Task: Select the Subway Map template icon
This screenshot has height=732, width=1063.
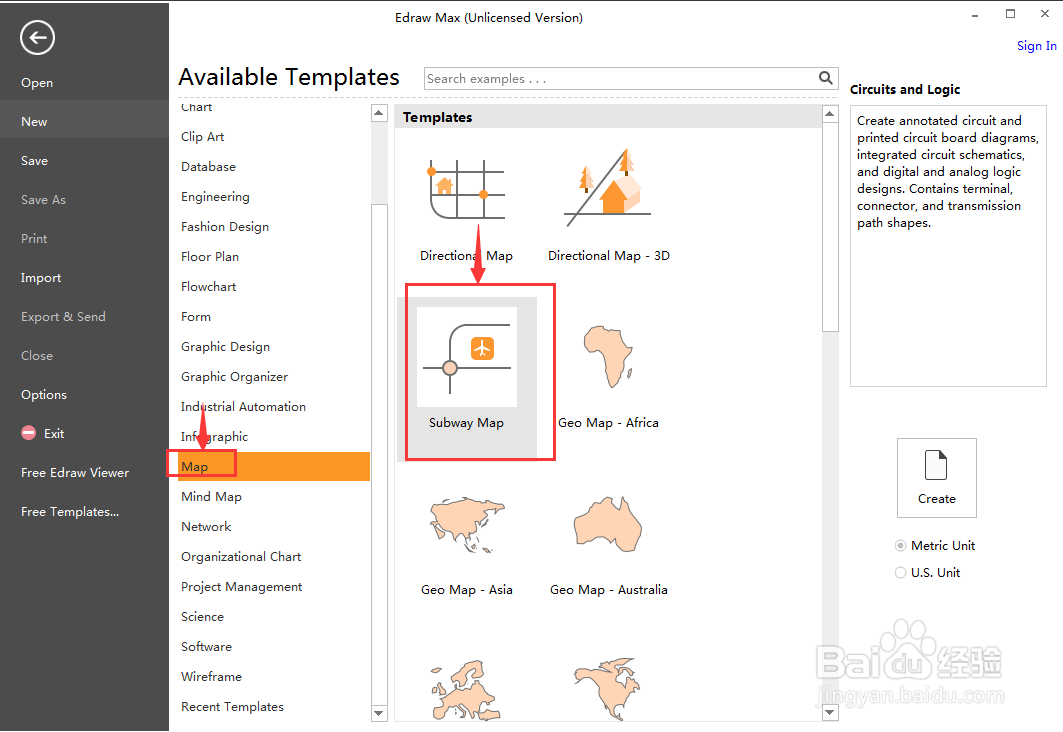Action: coord(466,357)
